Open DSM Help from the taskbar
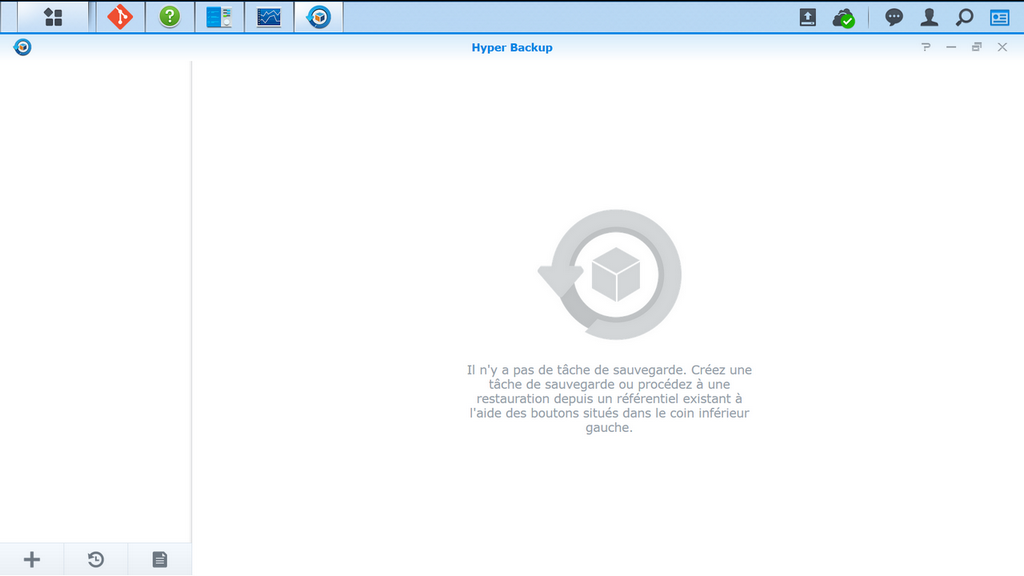 (x=170, y=17)
